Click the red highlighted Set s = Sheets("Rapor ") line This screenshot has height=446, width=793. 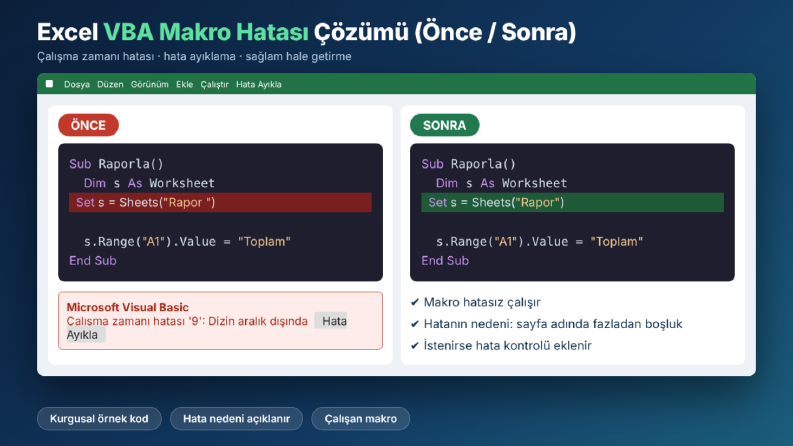point(220,202)
